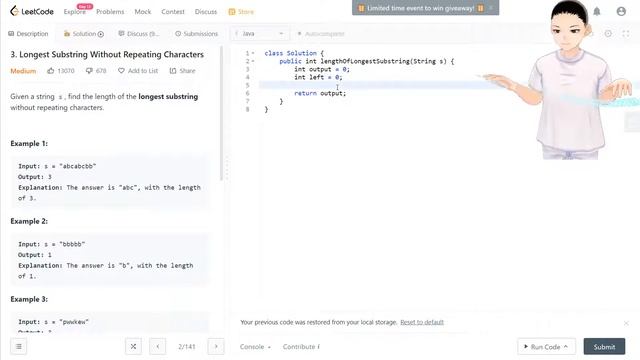Collapse the lengthOfLongestSubstring method fold arrow
Screen dimensions: 640x360
point(253,61)
